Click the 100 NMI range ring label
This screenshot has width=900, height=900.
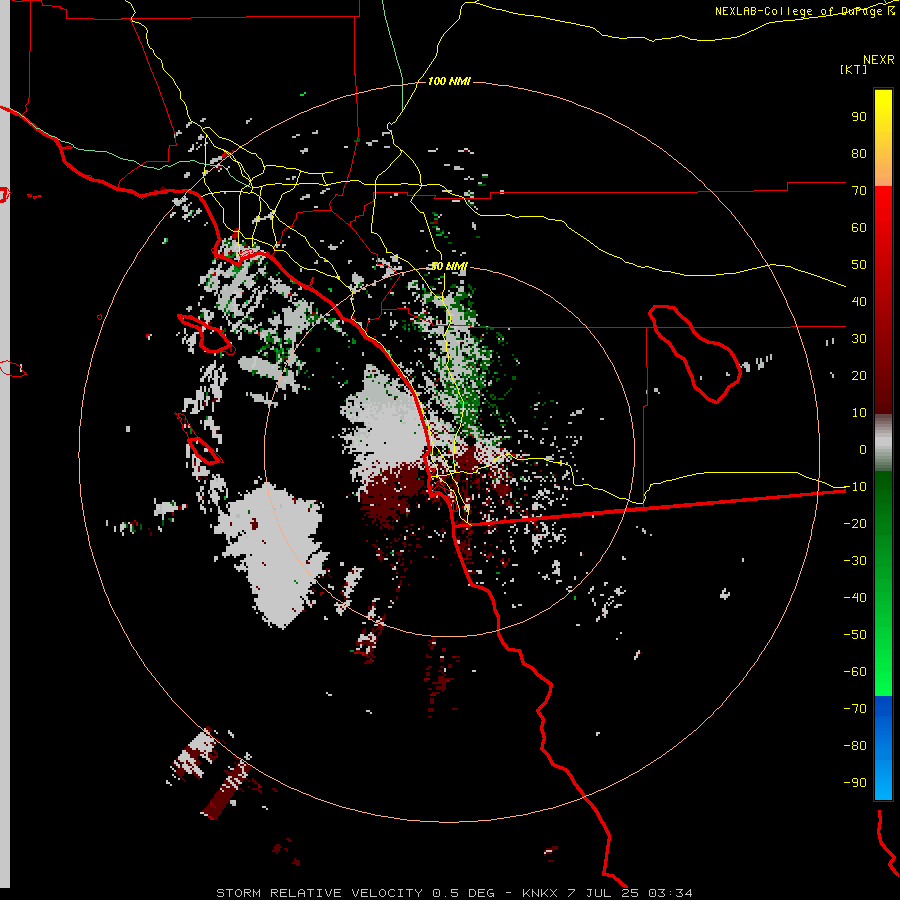(449, 81)
